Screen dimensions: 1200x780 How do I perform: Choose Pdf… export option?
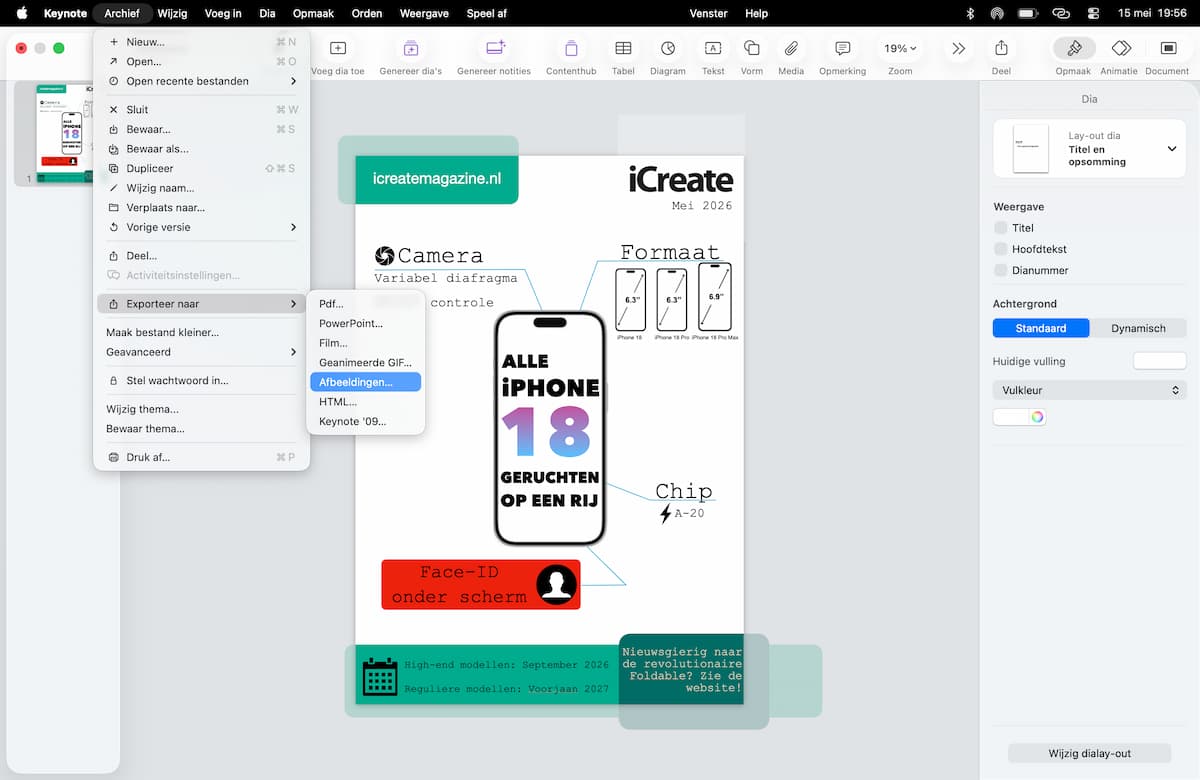point(365,304)
